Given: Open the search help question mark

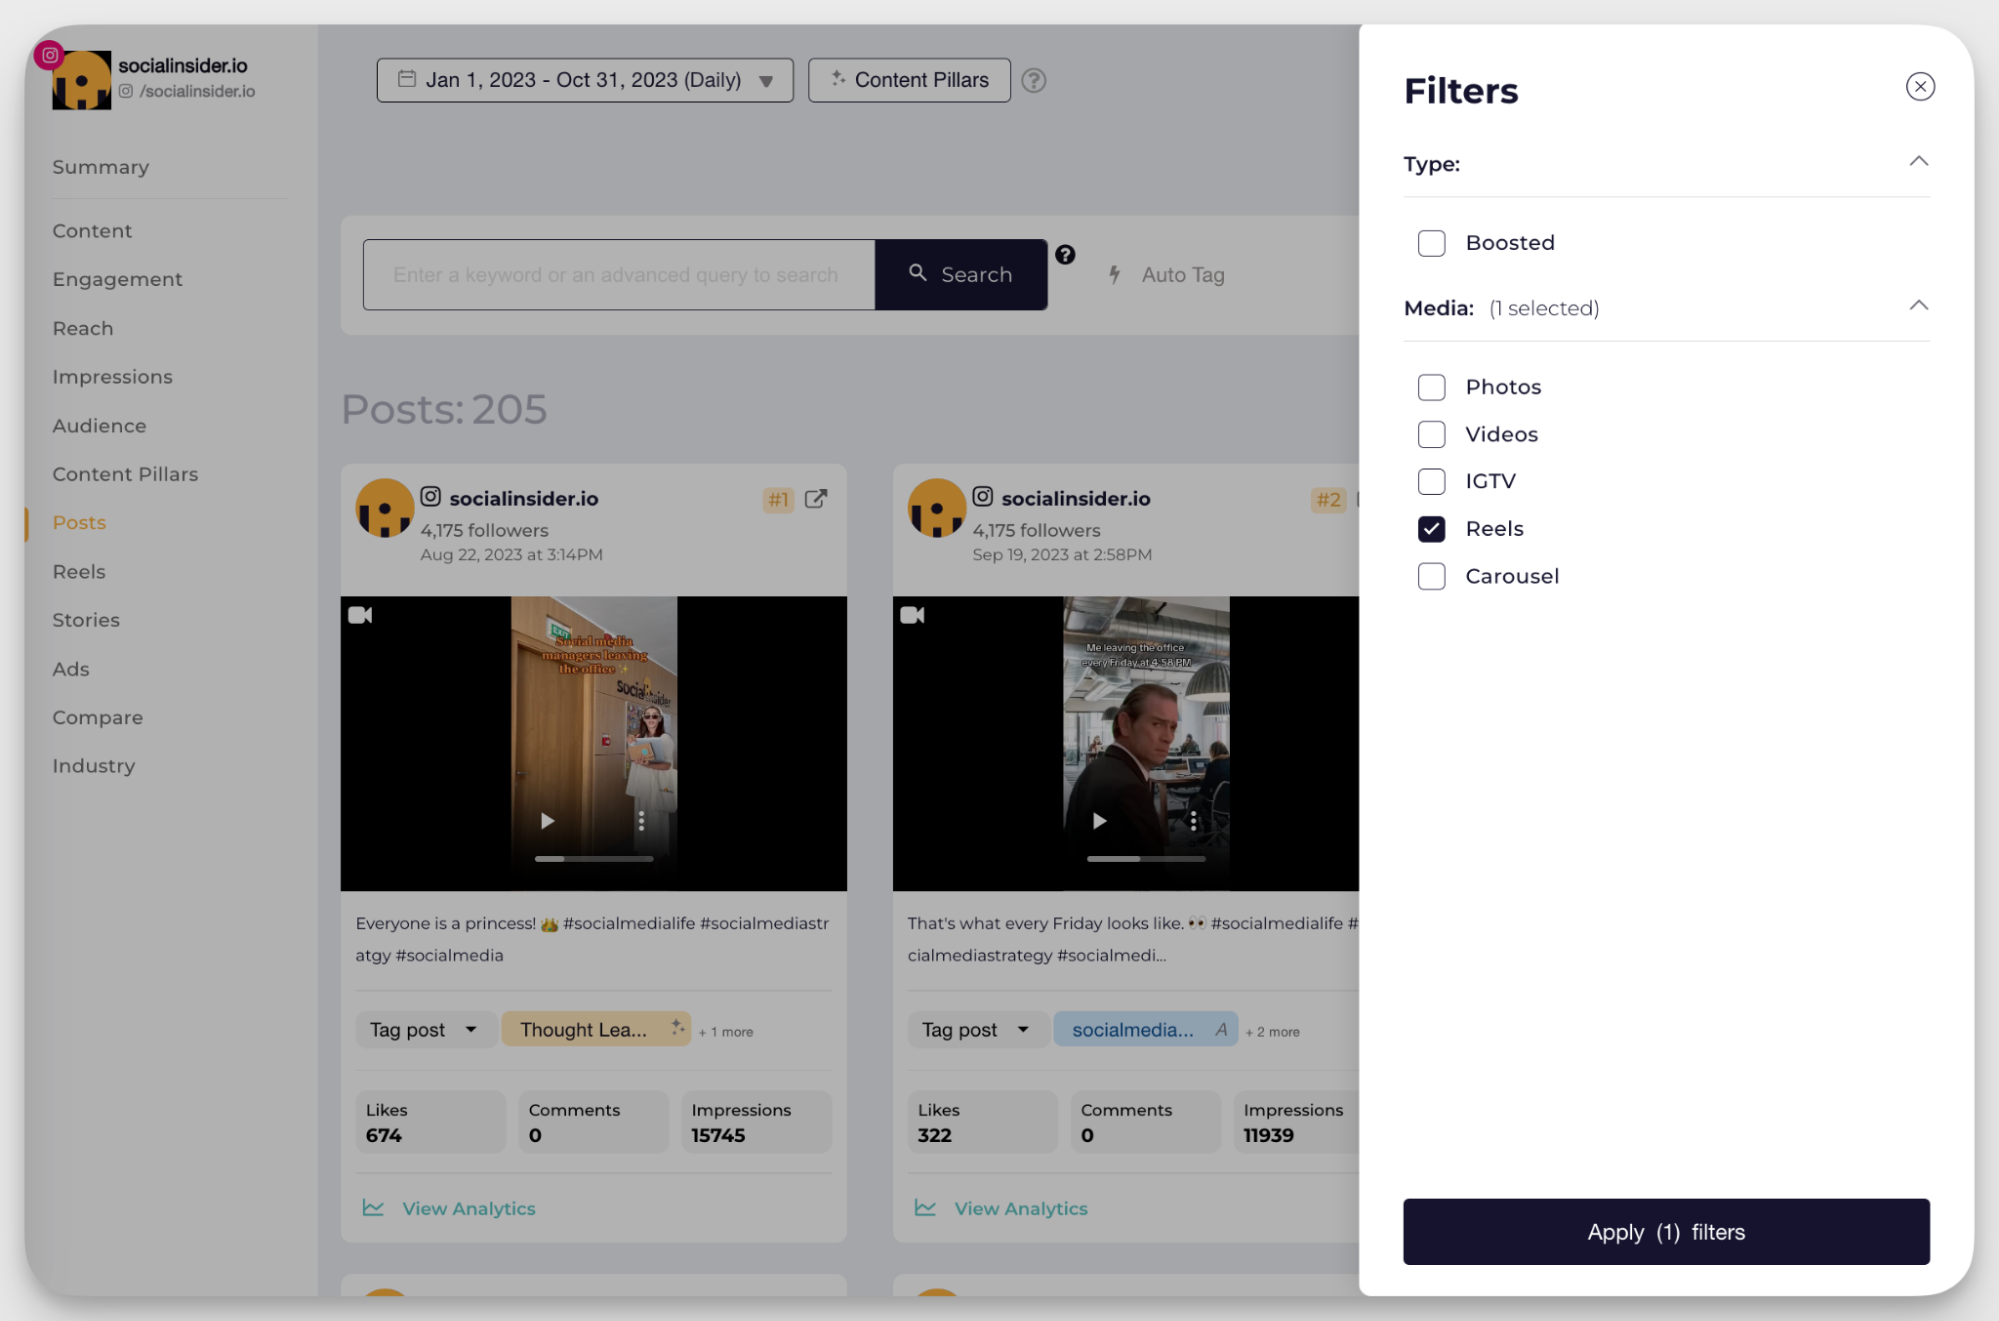Looking at the screenshot, I should tap(1065, 255).
